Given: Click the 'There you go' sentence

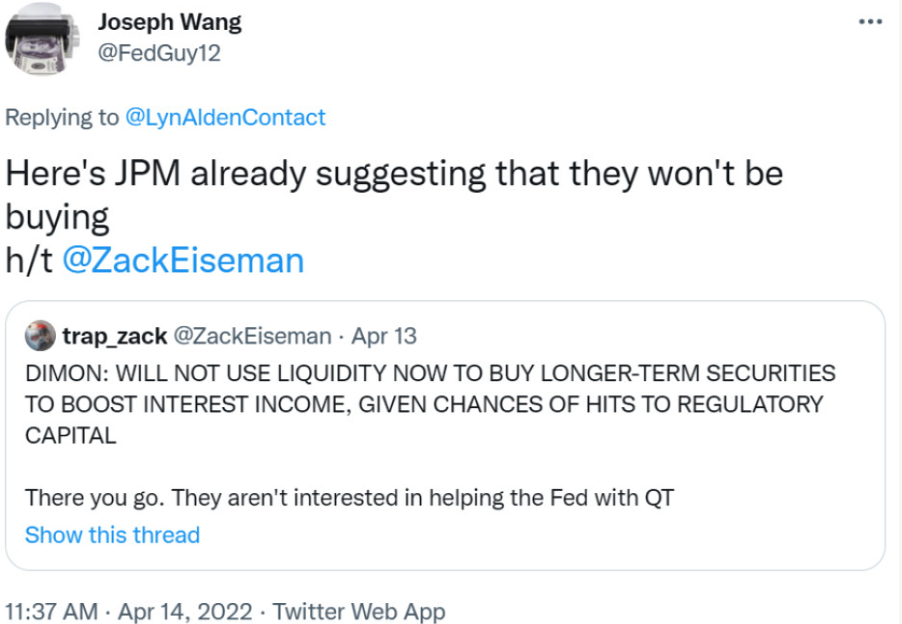Looking at the screenshot, I should point(349,497).
